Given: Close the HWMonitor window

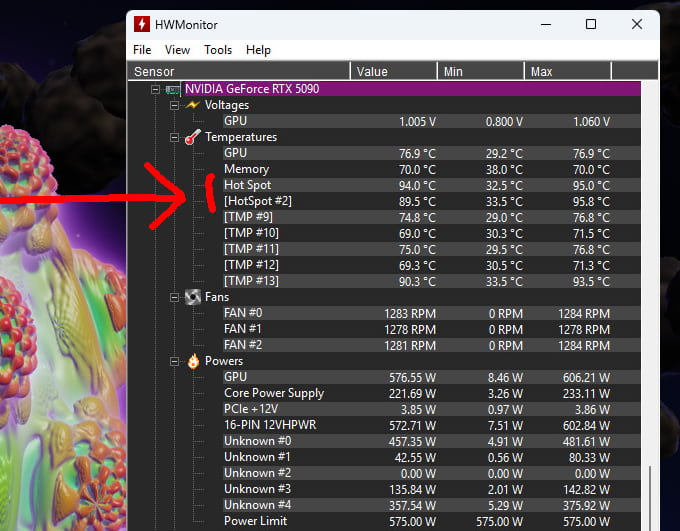Looking at the screenshot, I should coord(637,24).
